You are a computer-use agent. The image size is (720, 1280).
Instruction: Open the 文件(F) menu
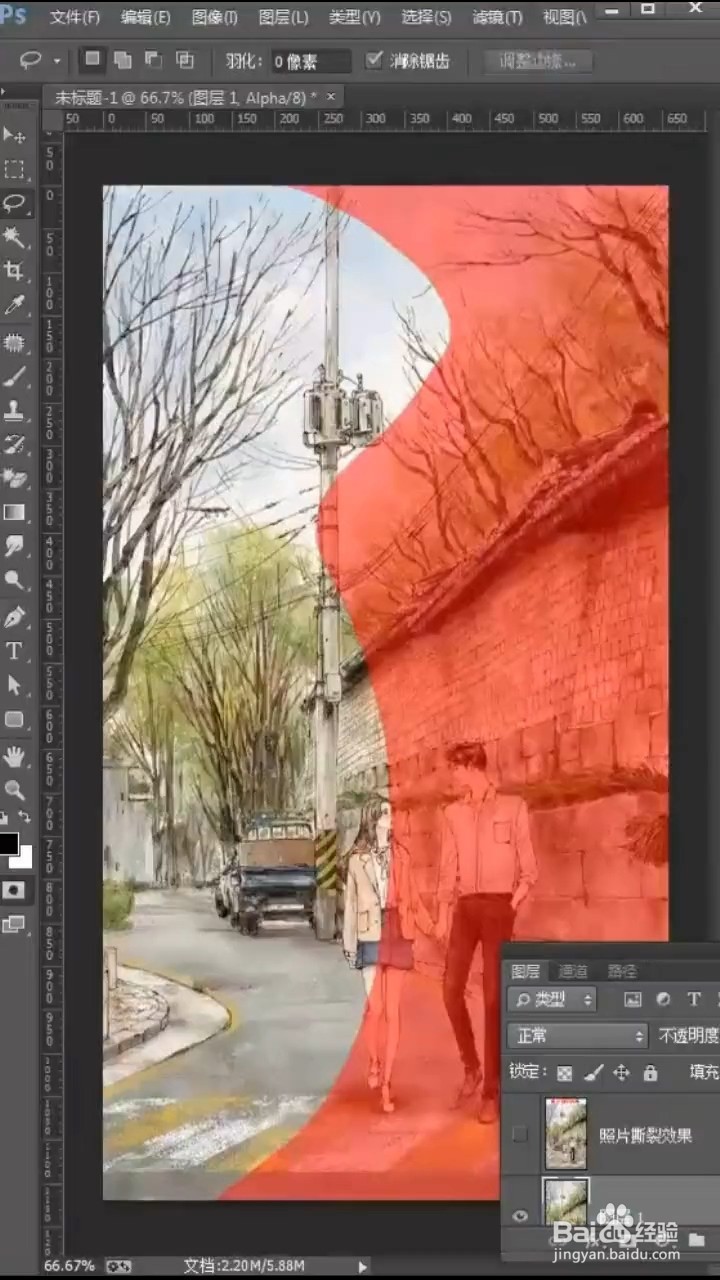[x=75, y=17]
